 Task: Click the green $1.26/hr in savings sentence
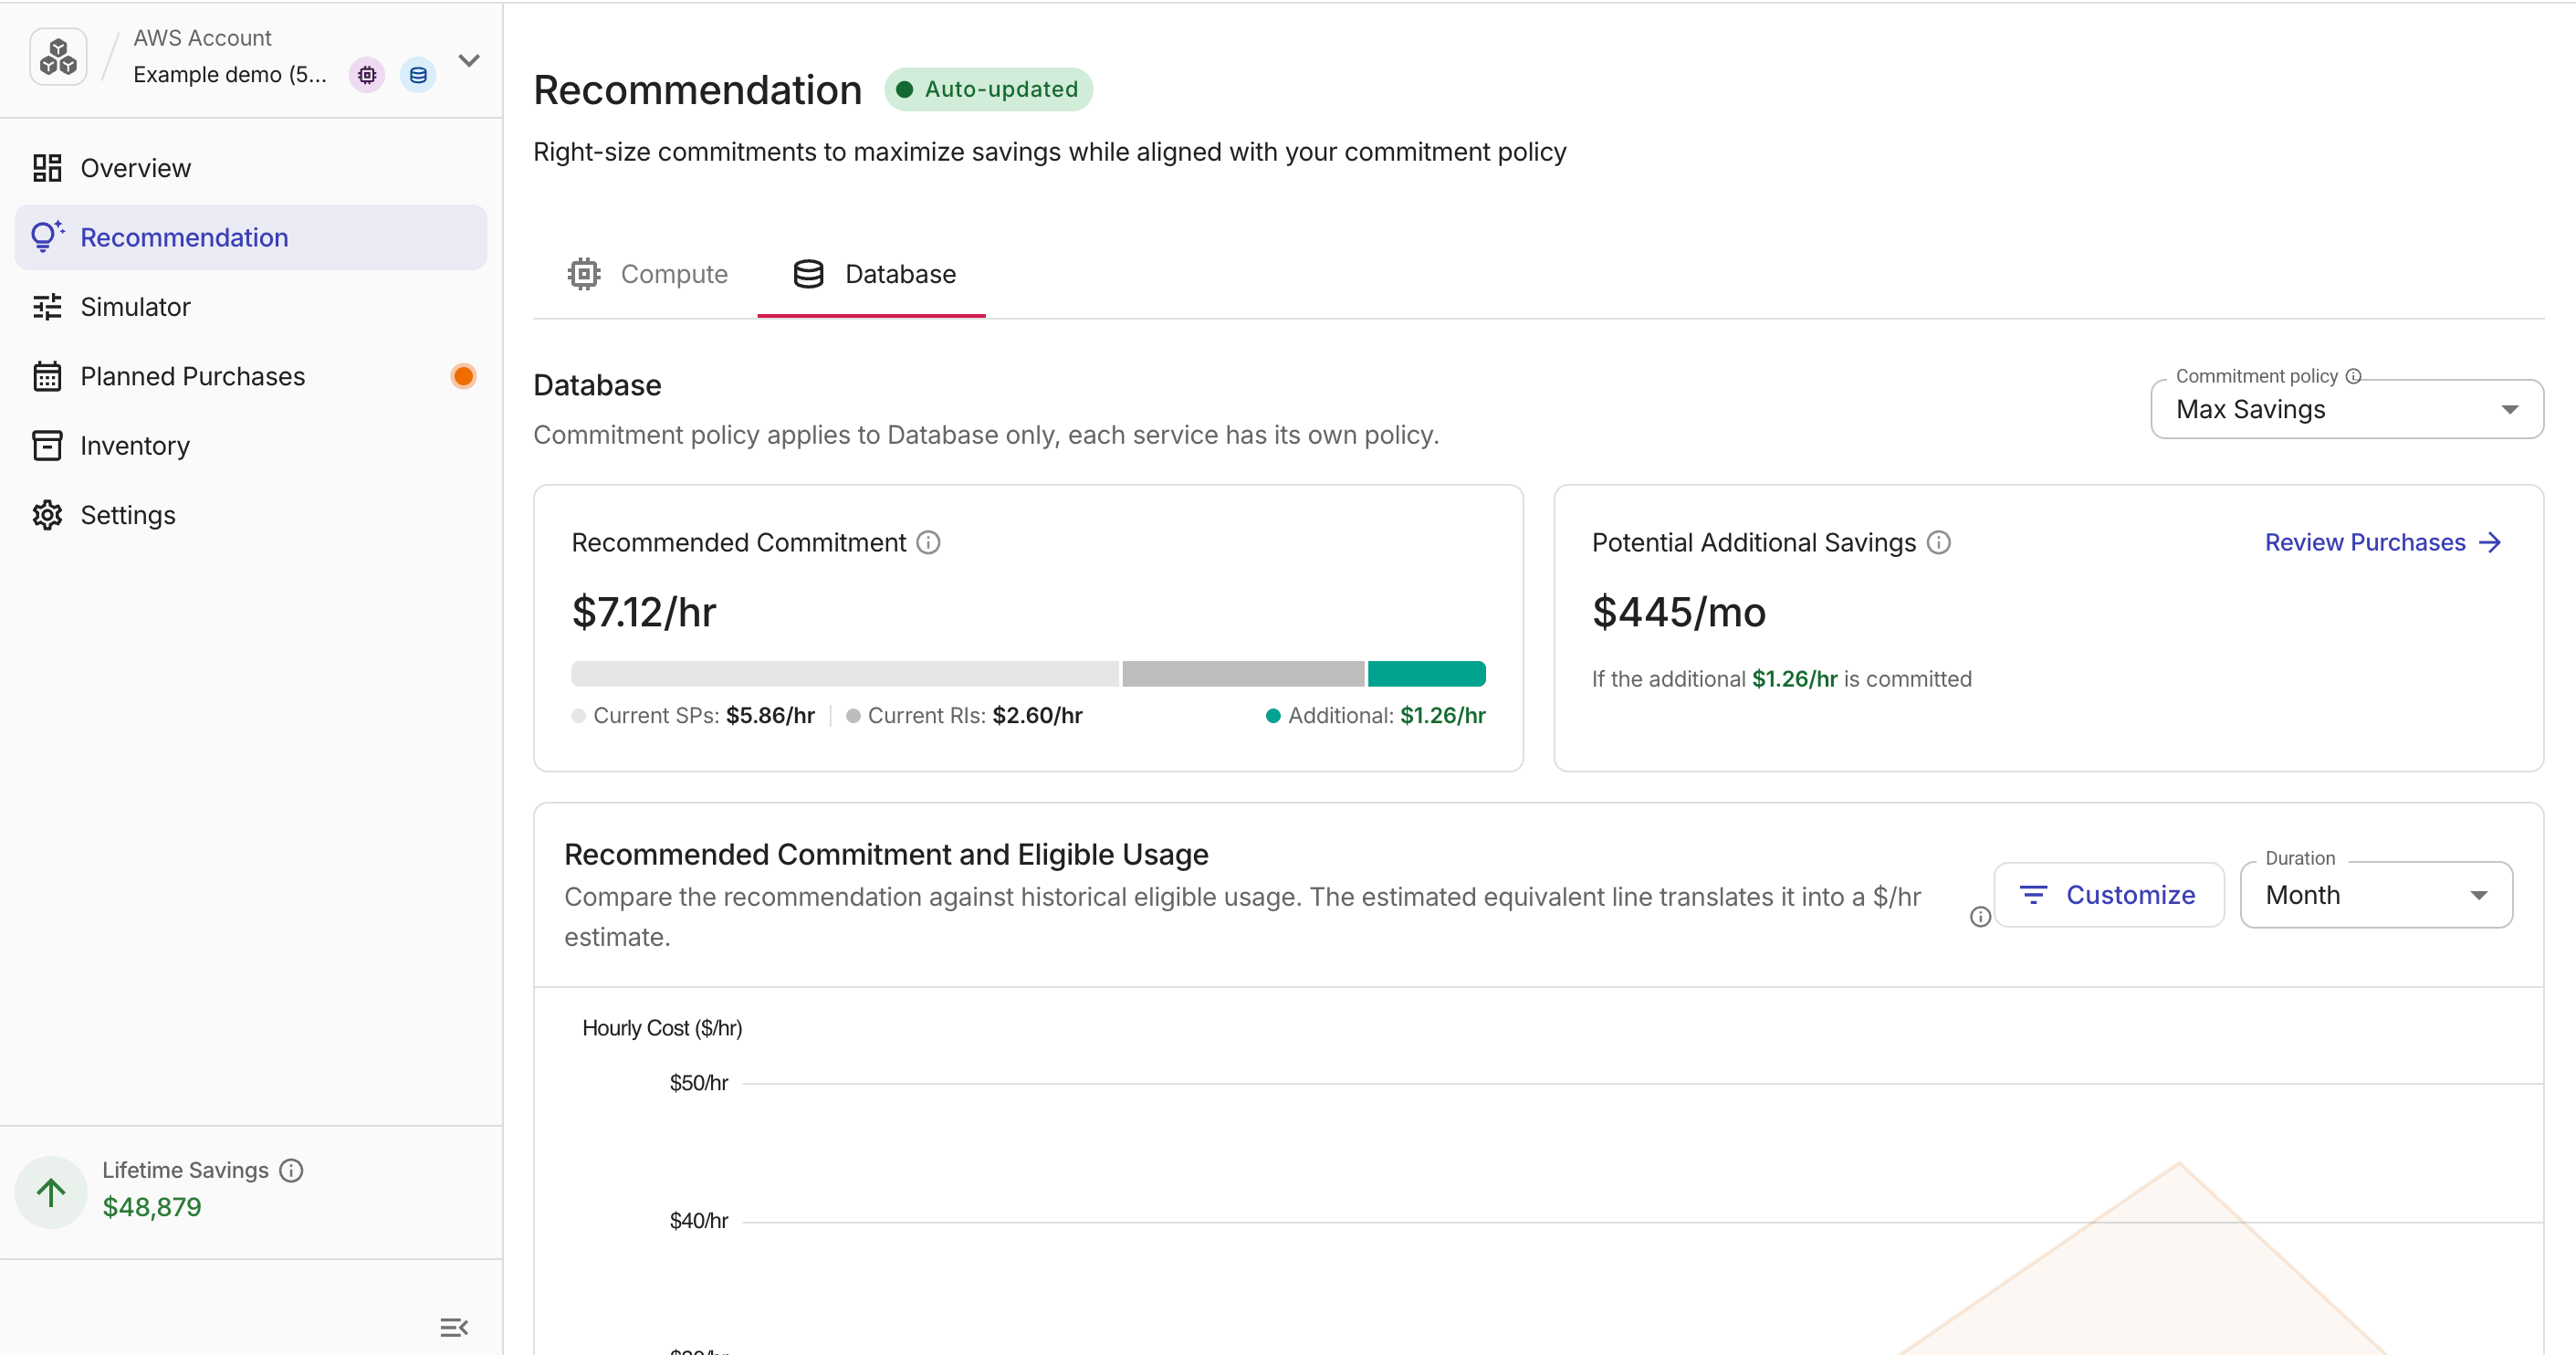point(1795,679)
